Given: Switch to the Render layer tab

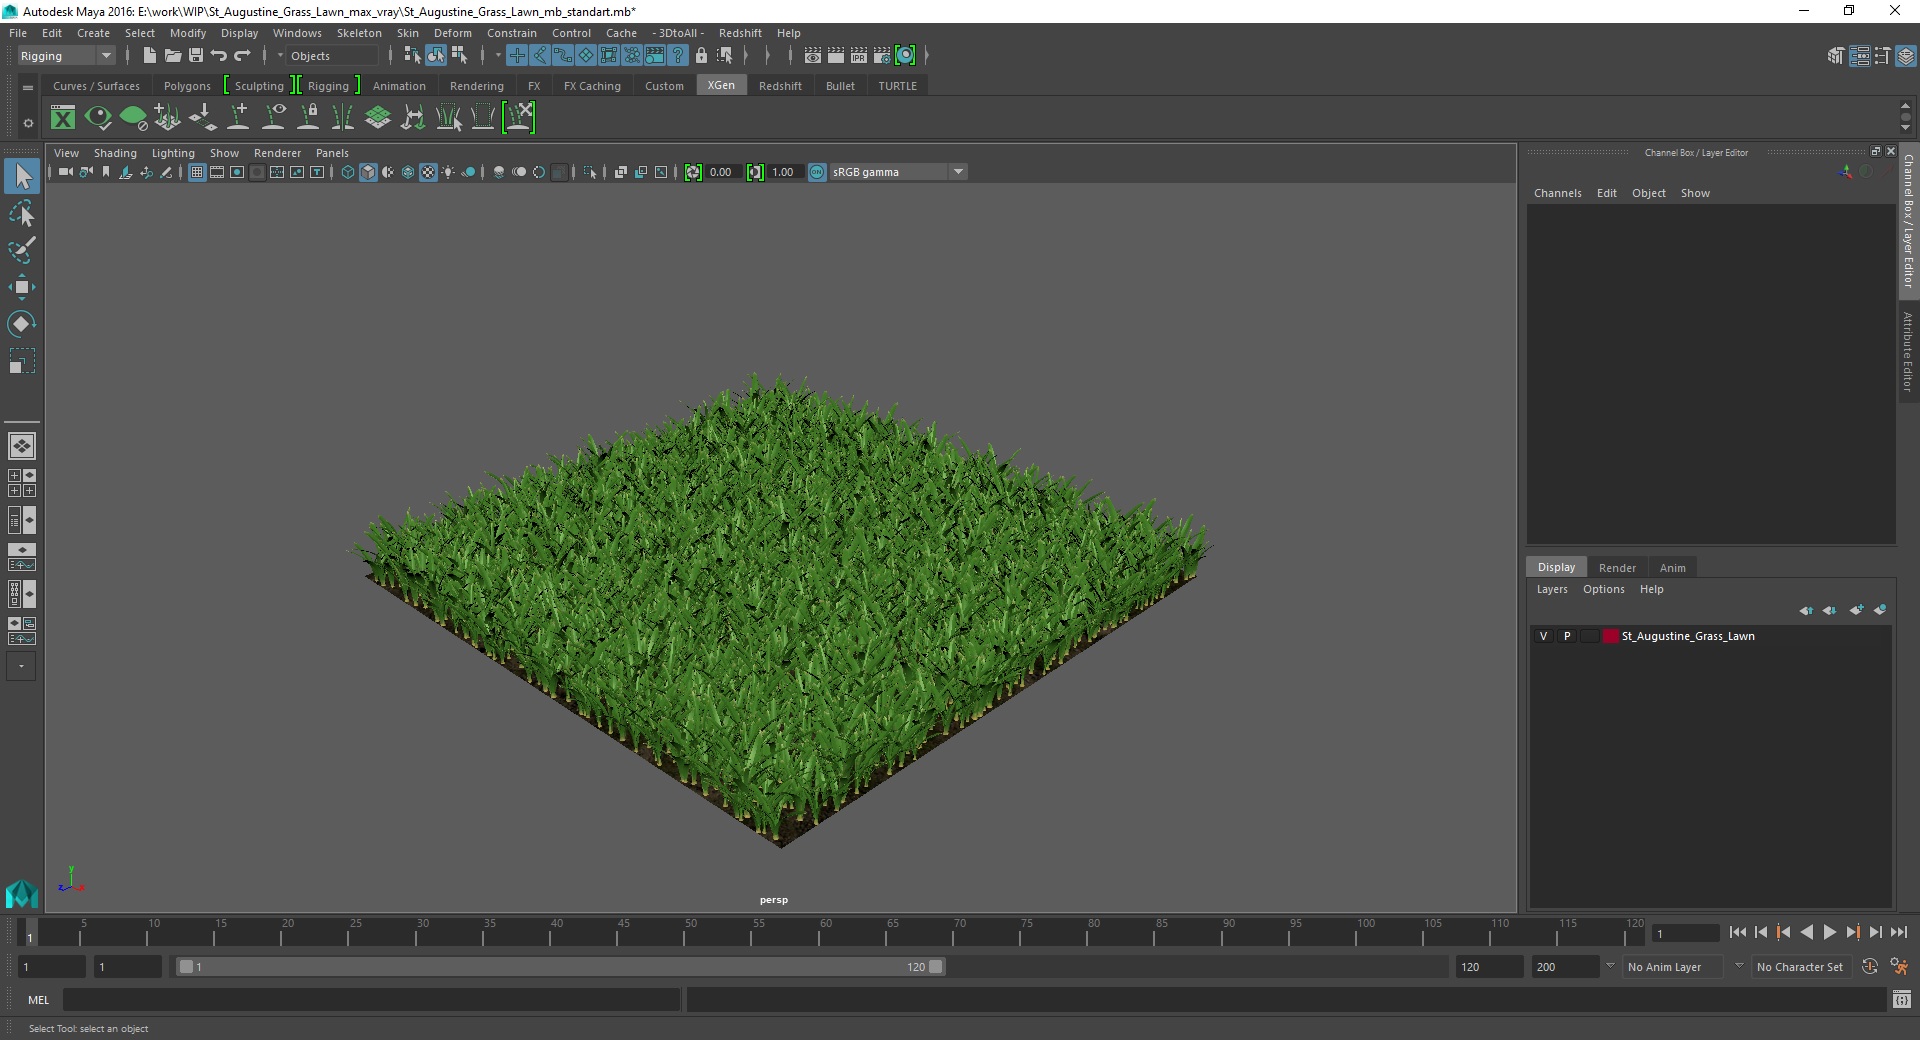Looking at the screenshot, I should 1617,568.
